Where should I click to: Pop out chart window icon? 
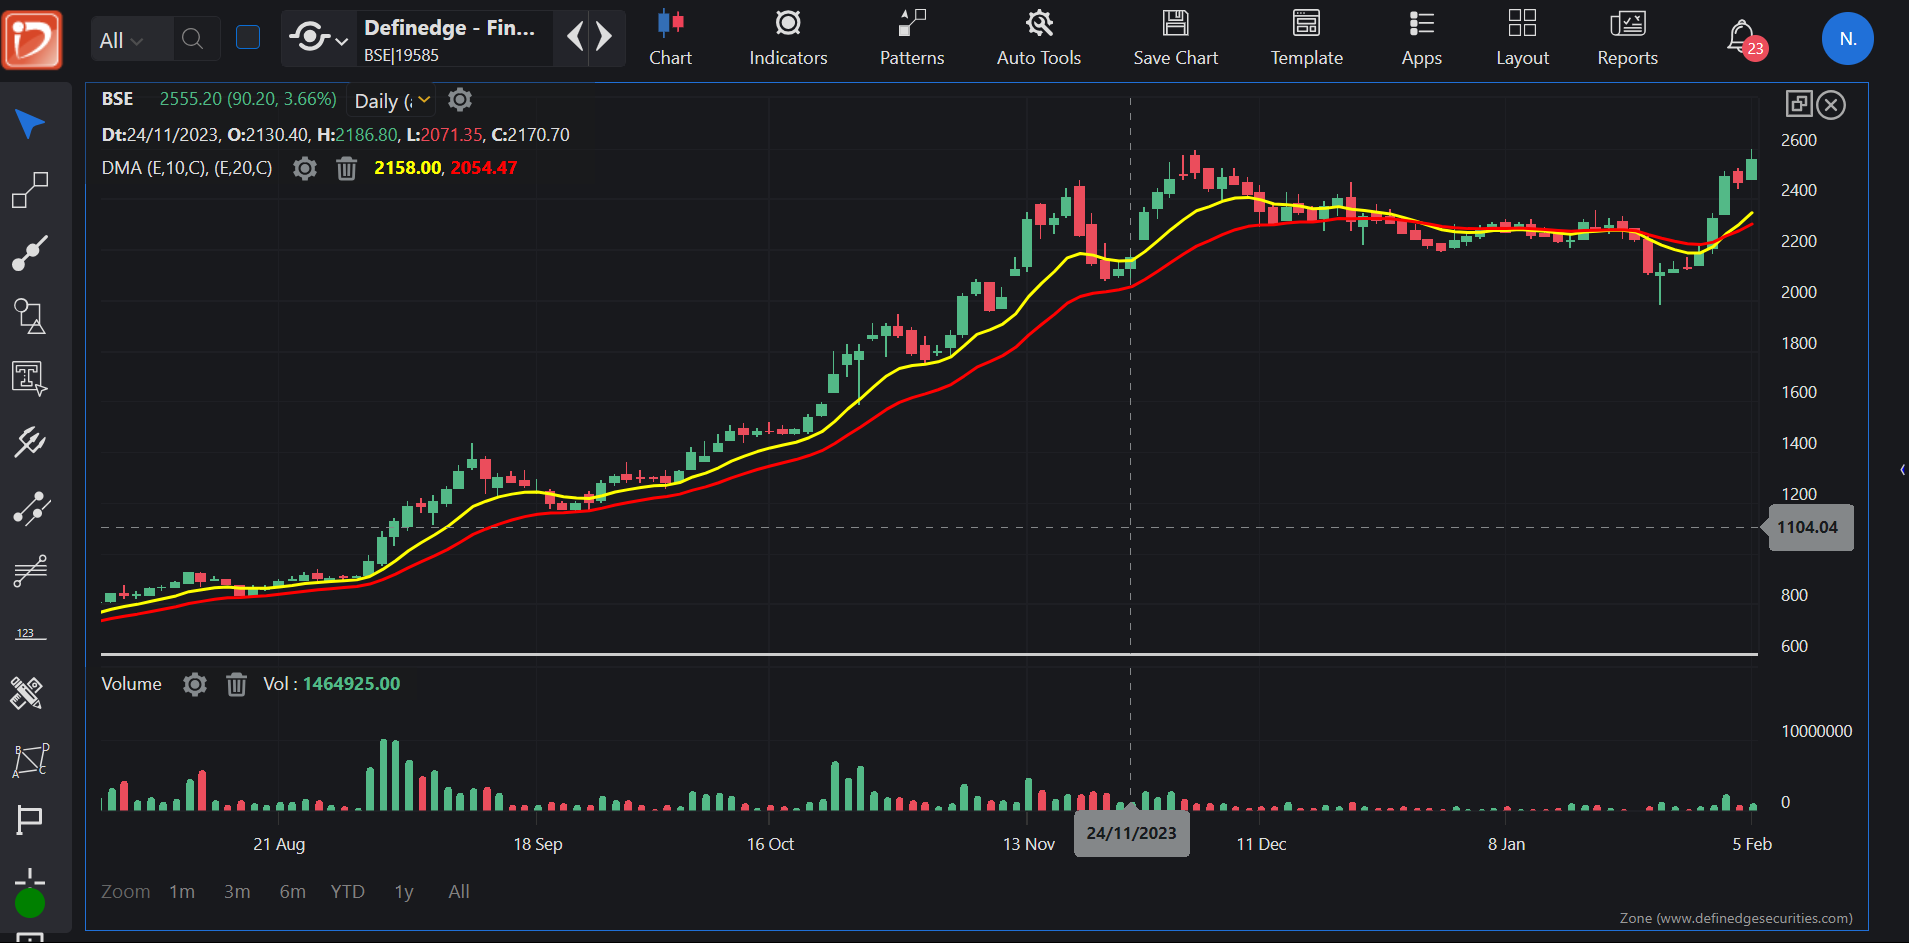(1799, 104)
